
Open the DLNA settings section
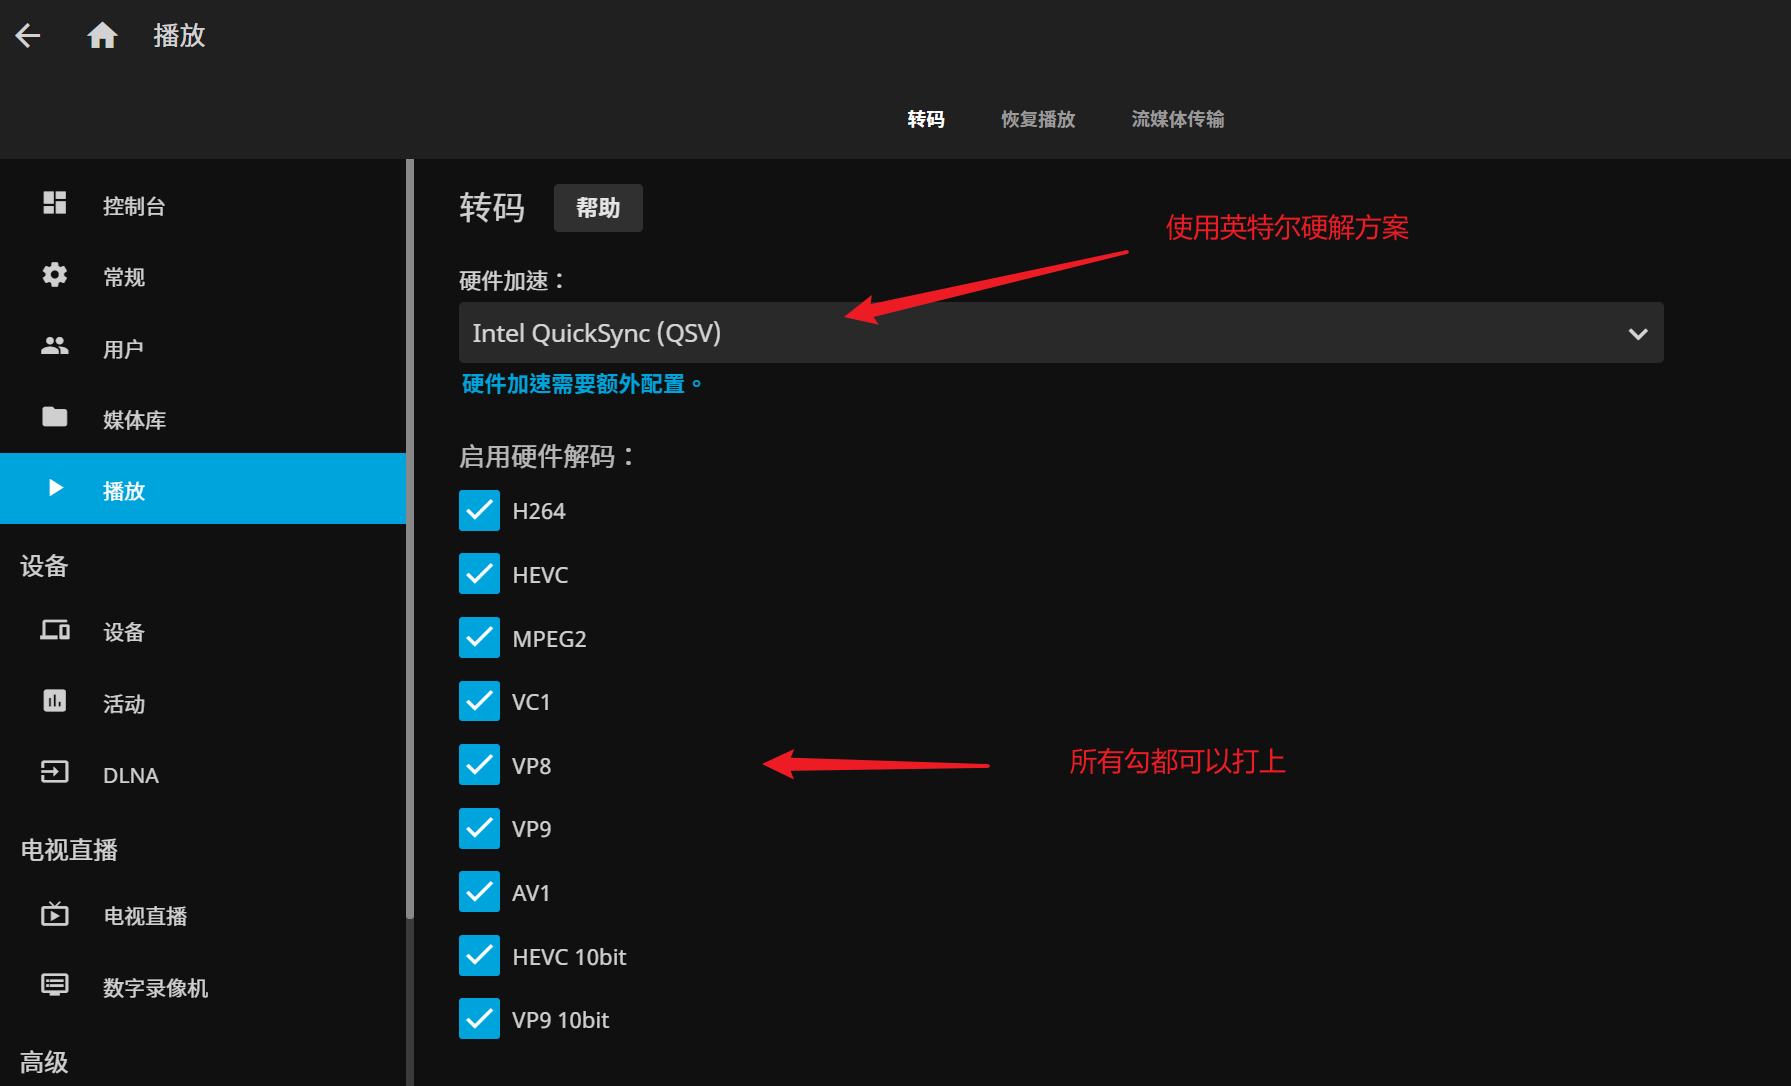[130, 774]
